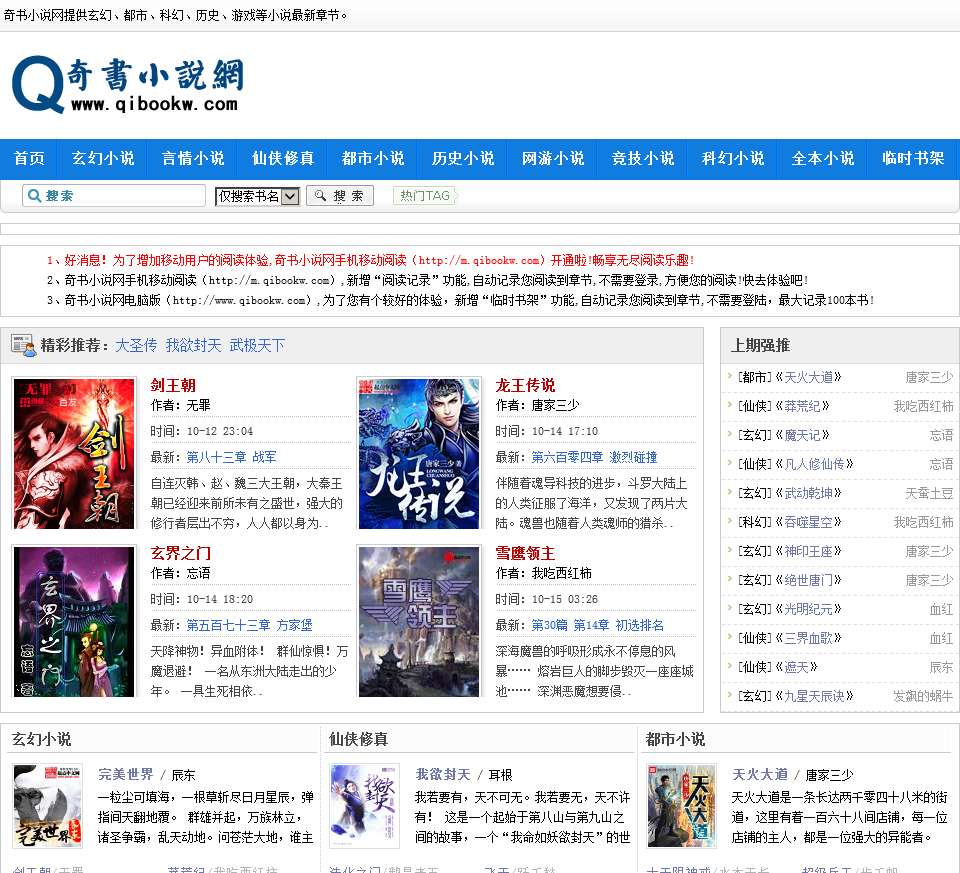The width and height of the screenshot is (960, 873).
Task: Open 《遮天》 in 上期强推 list
Action: tap(797, 667)
